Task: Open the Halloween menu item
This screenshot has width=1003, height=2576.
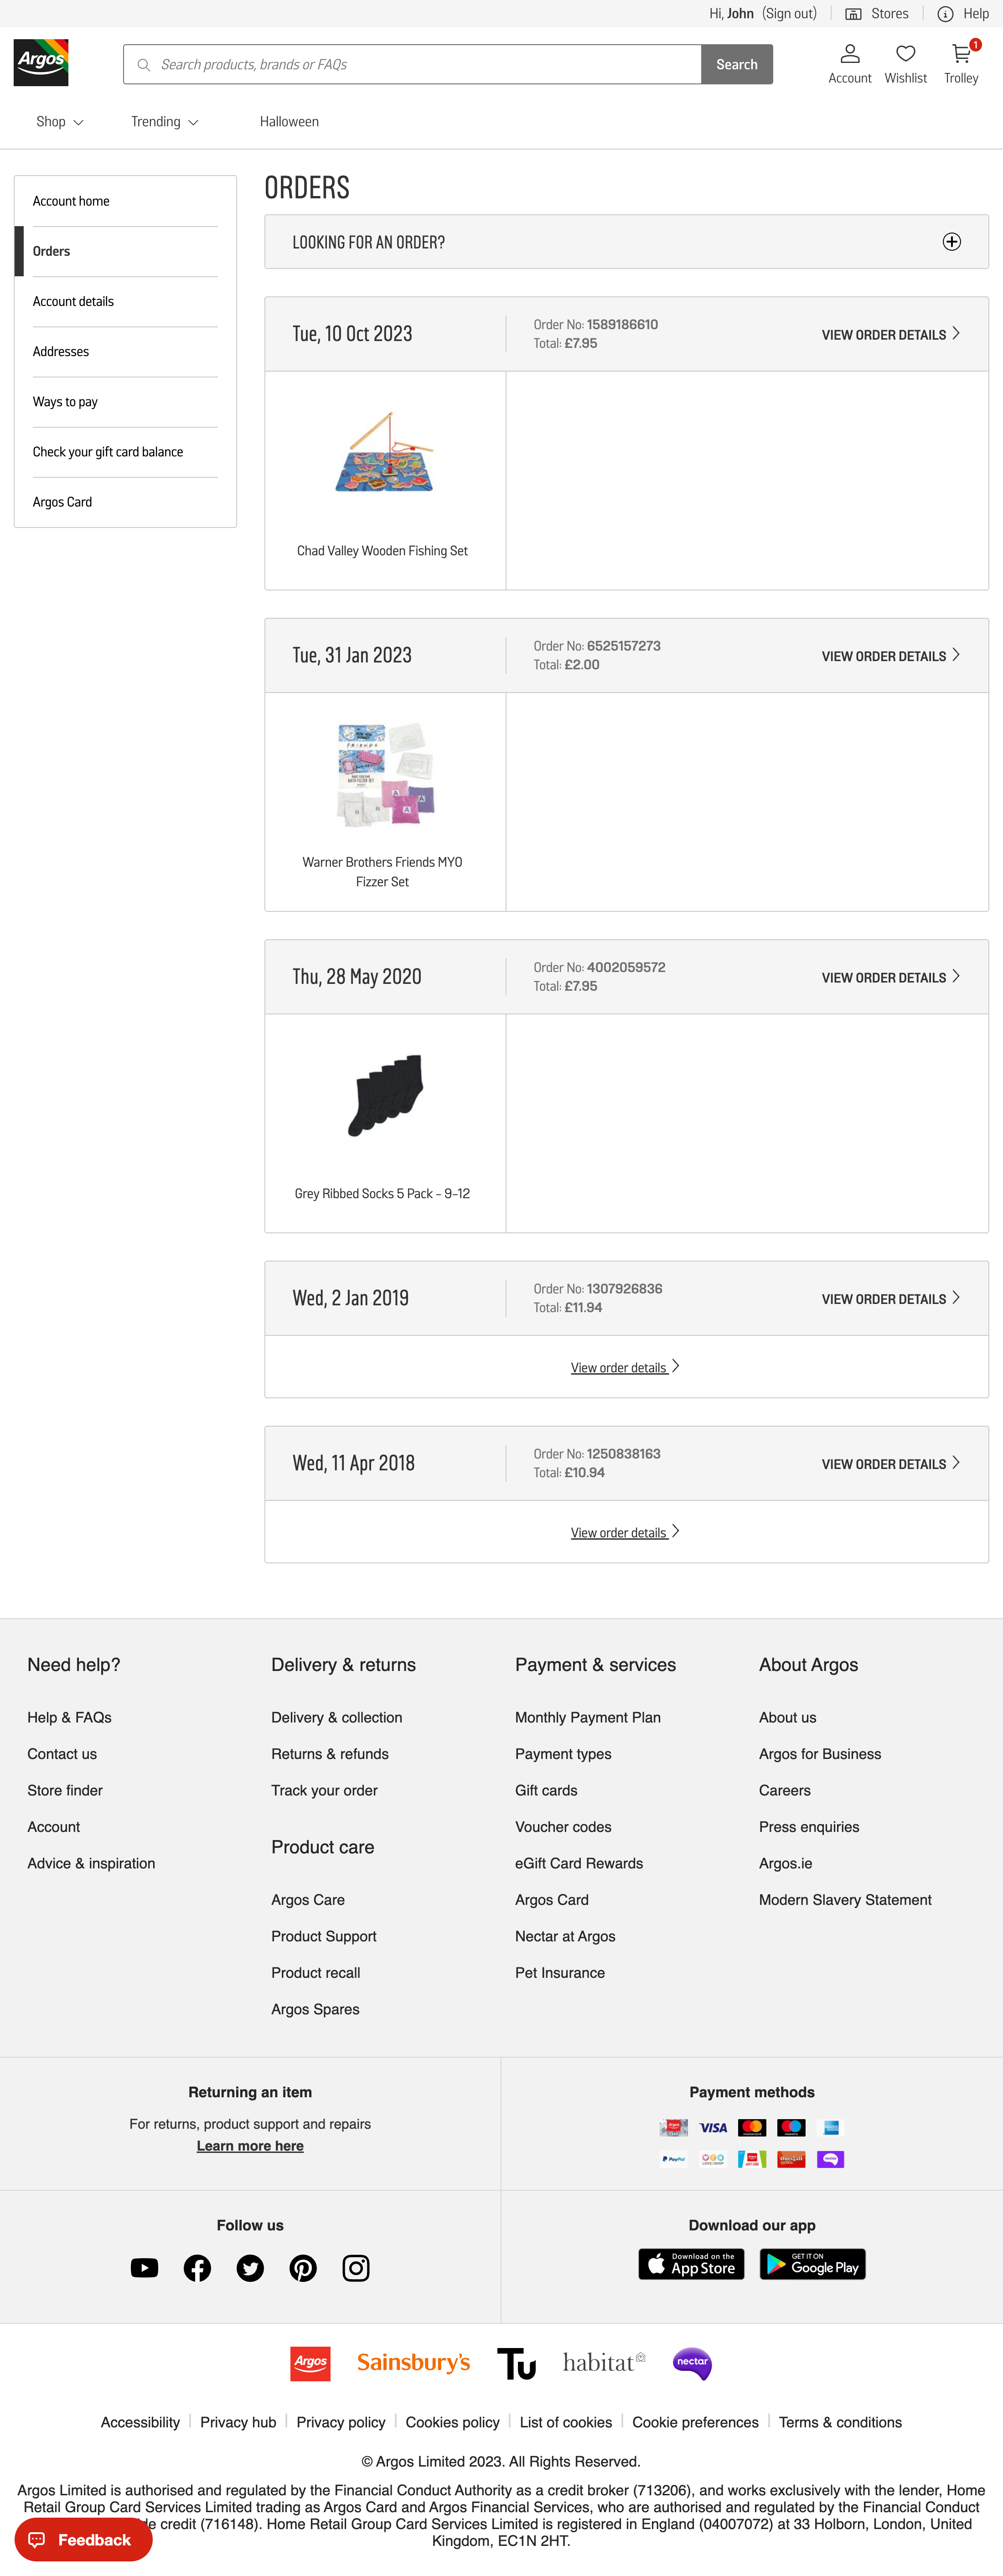Action: click(x=289, y=121)
